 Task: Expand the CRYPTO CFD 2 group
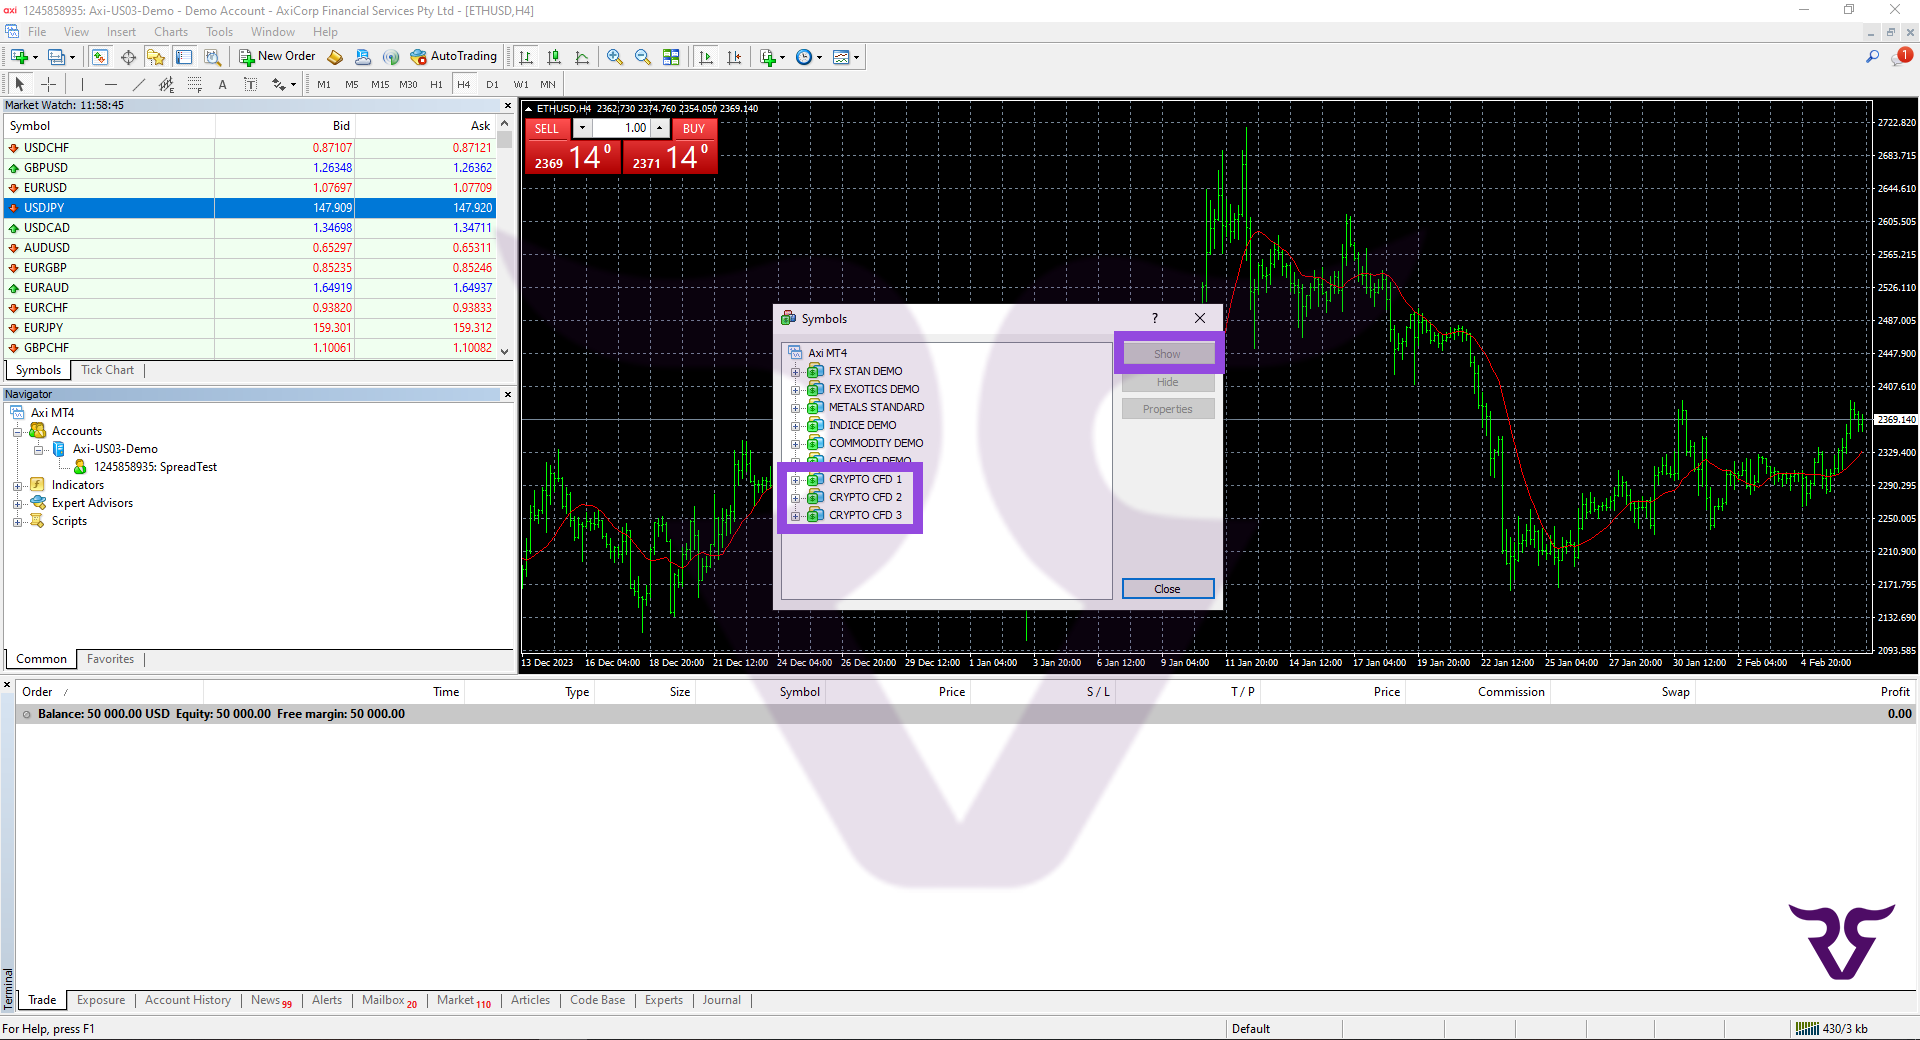[796, 498]
